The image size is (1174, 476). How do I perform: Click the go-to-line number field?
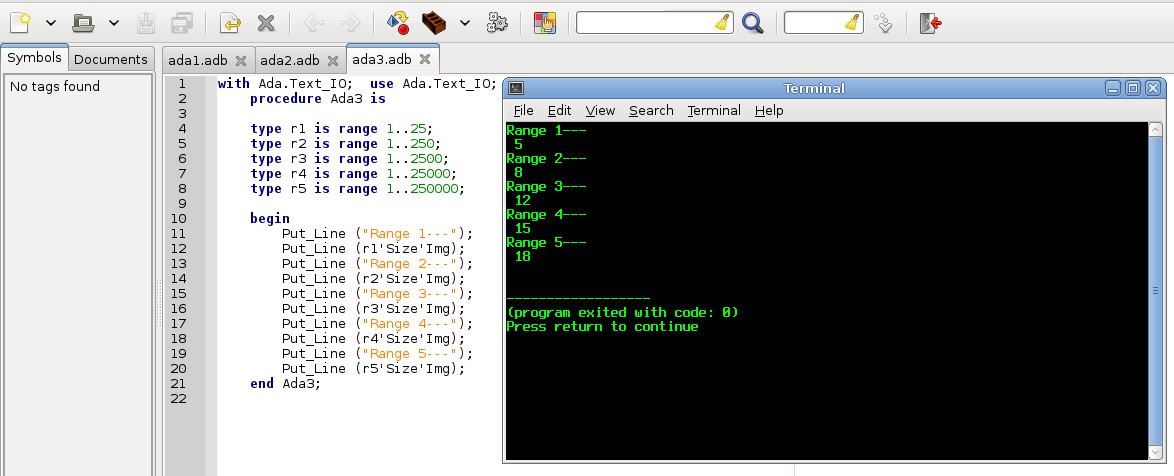(x=815, y=22)
